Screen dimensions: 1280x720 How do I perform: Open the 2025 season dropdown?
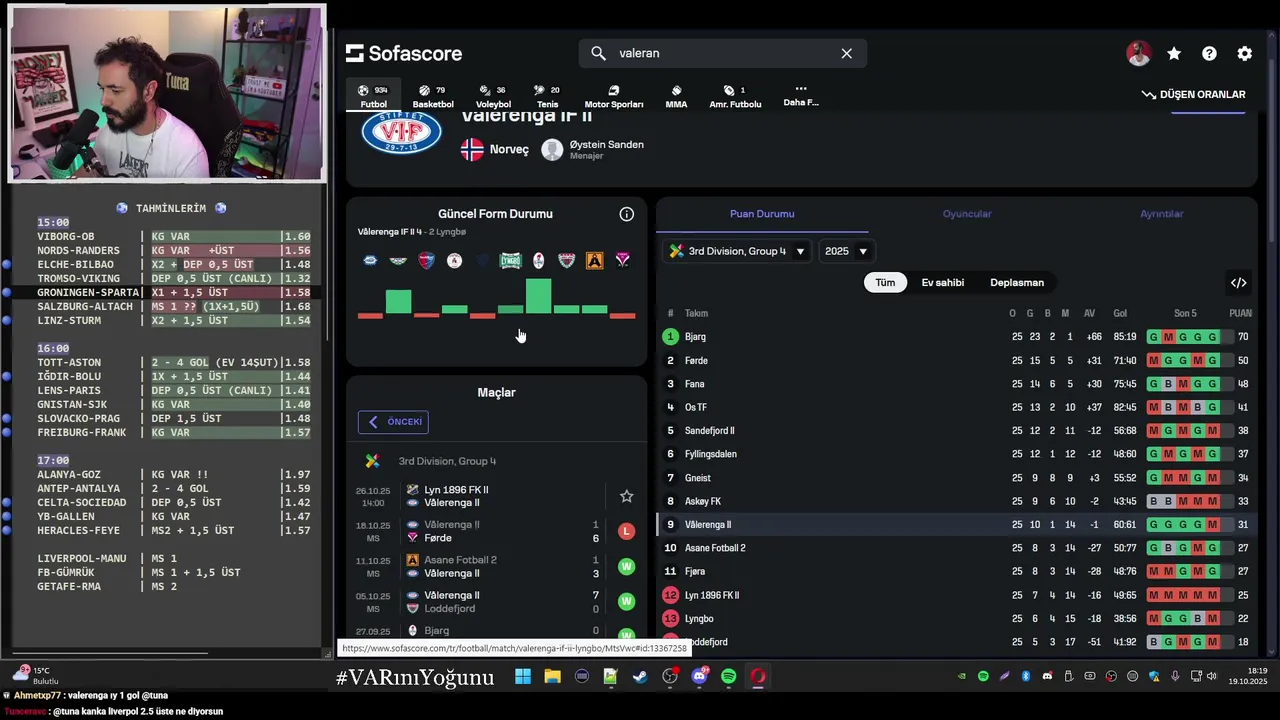(x=846, y=251)
